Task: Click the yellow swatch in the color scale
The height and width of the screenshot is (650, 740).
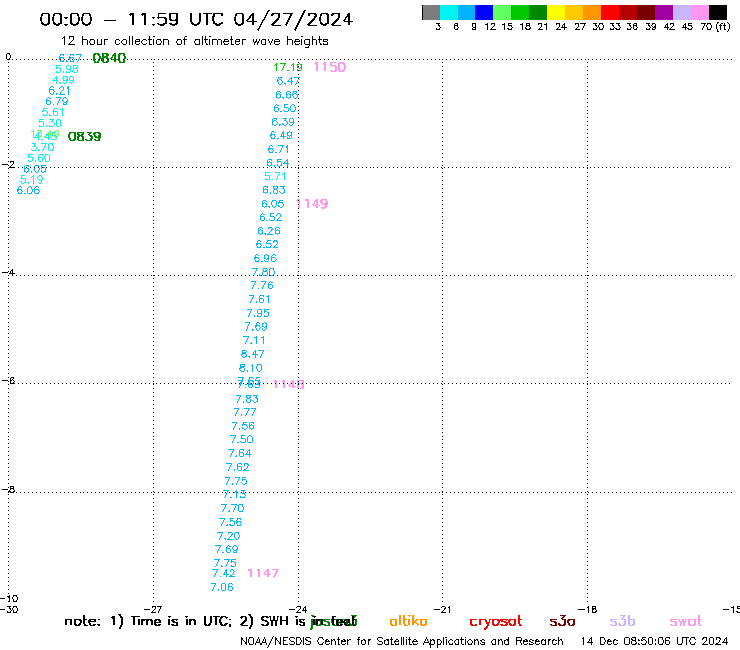Action: pyautogui.click(x=556, y=12)
